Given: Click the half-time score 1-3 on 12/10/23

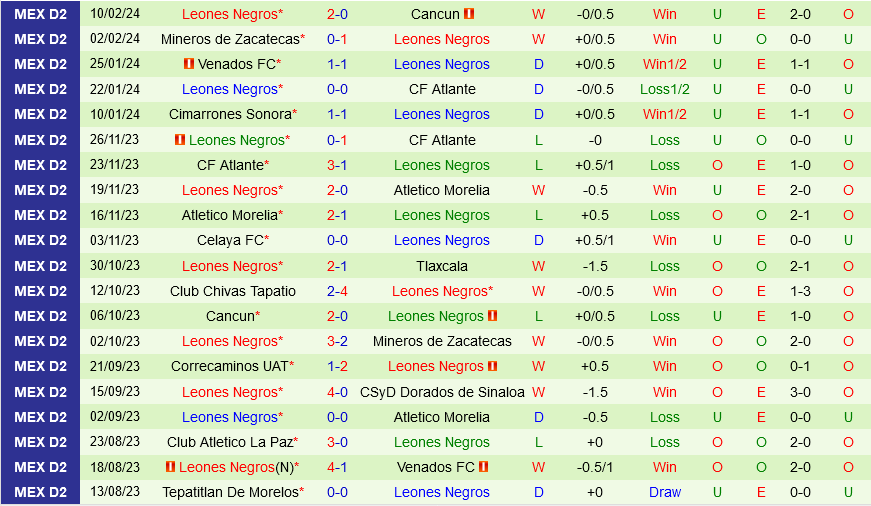Looking at the screenshot, I should 801,291.
